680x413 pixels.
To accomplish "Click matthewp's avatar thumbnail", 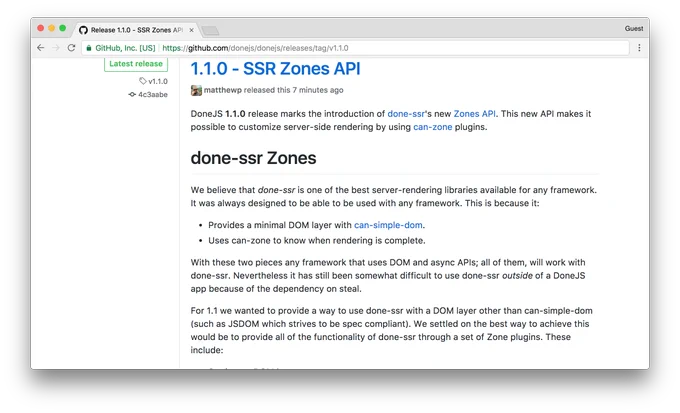I will point(196,90).
